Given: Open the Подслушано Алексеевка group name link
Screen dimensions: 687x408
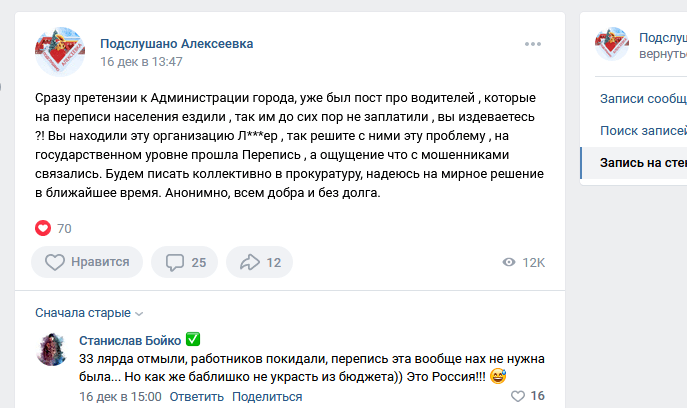Looking at the screenshot, I should 176,44.
